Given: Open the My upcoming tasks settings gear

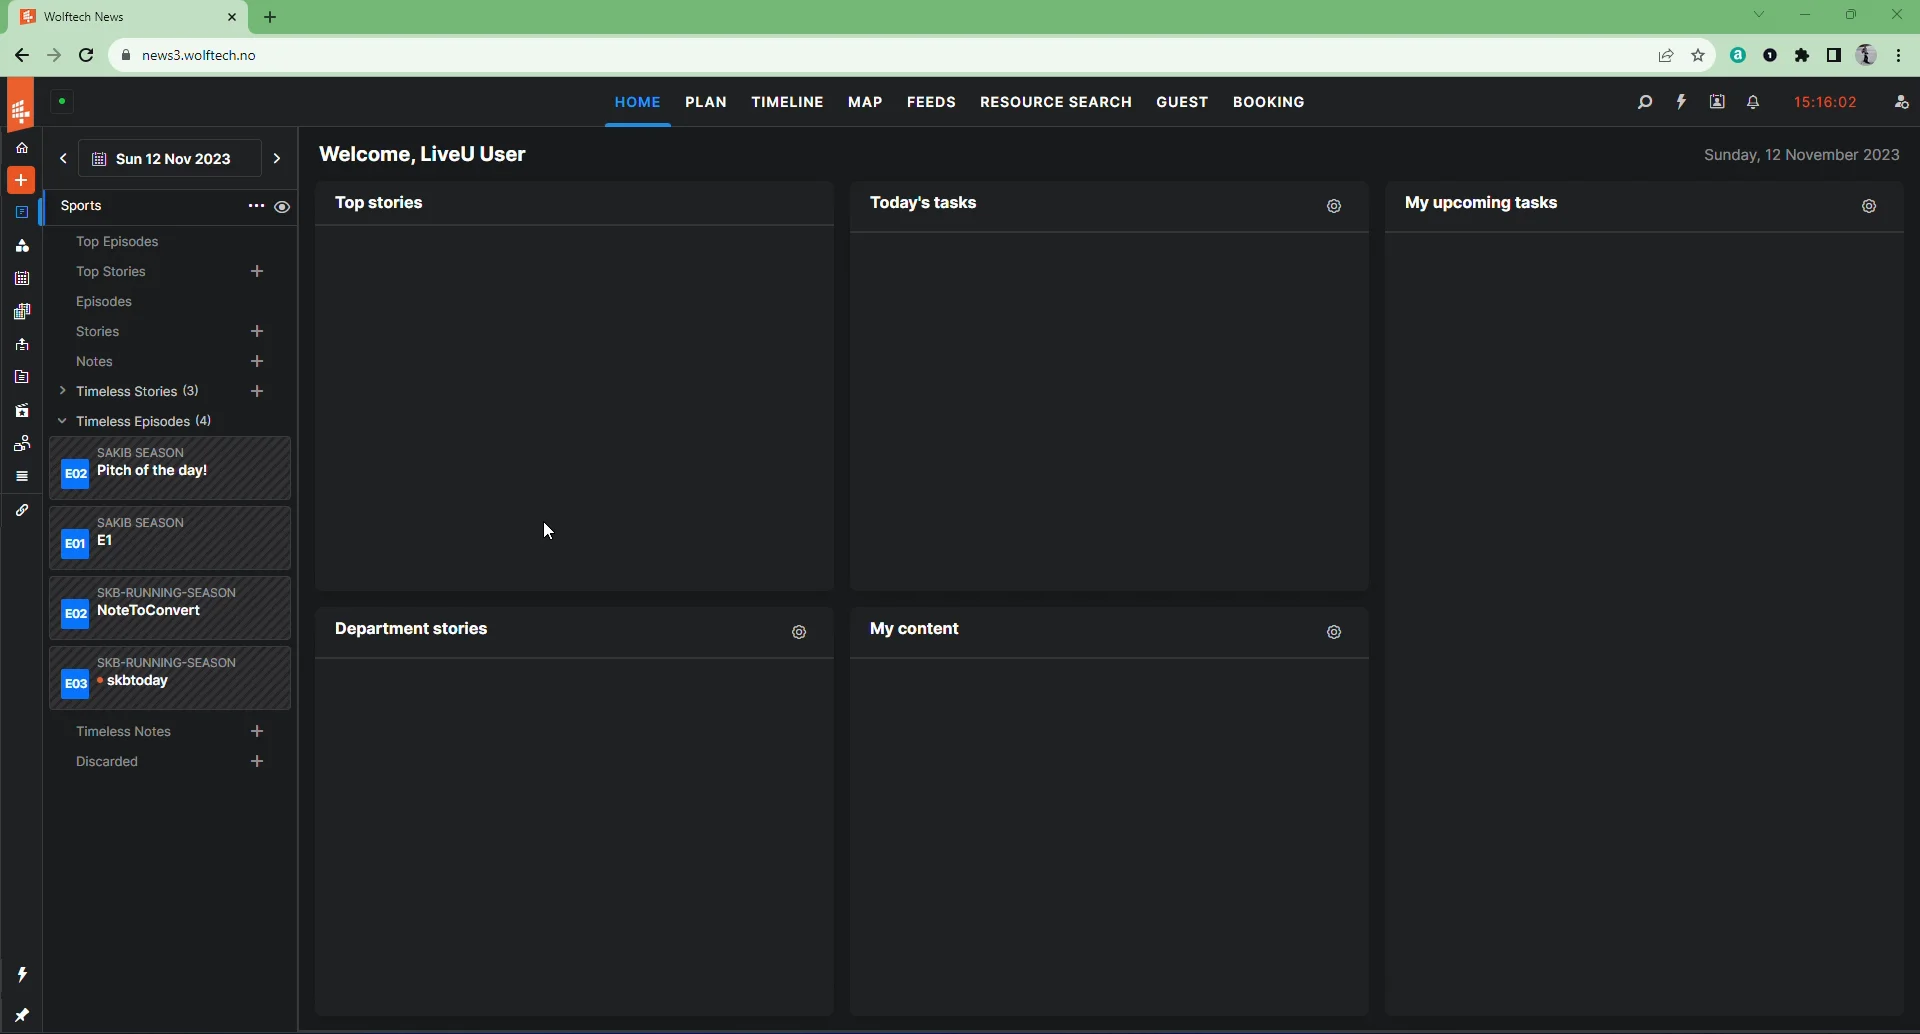Looking at the screenshot, I should pyautogui.click(x=1869, y=207).
